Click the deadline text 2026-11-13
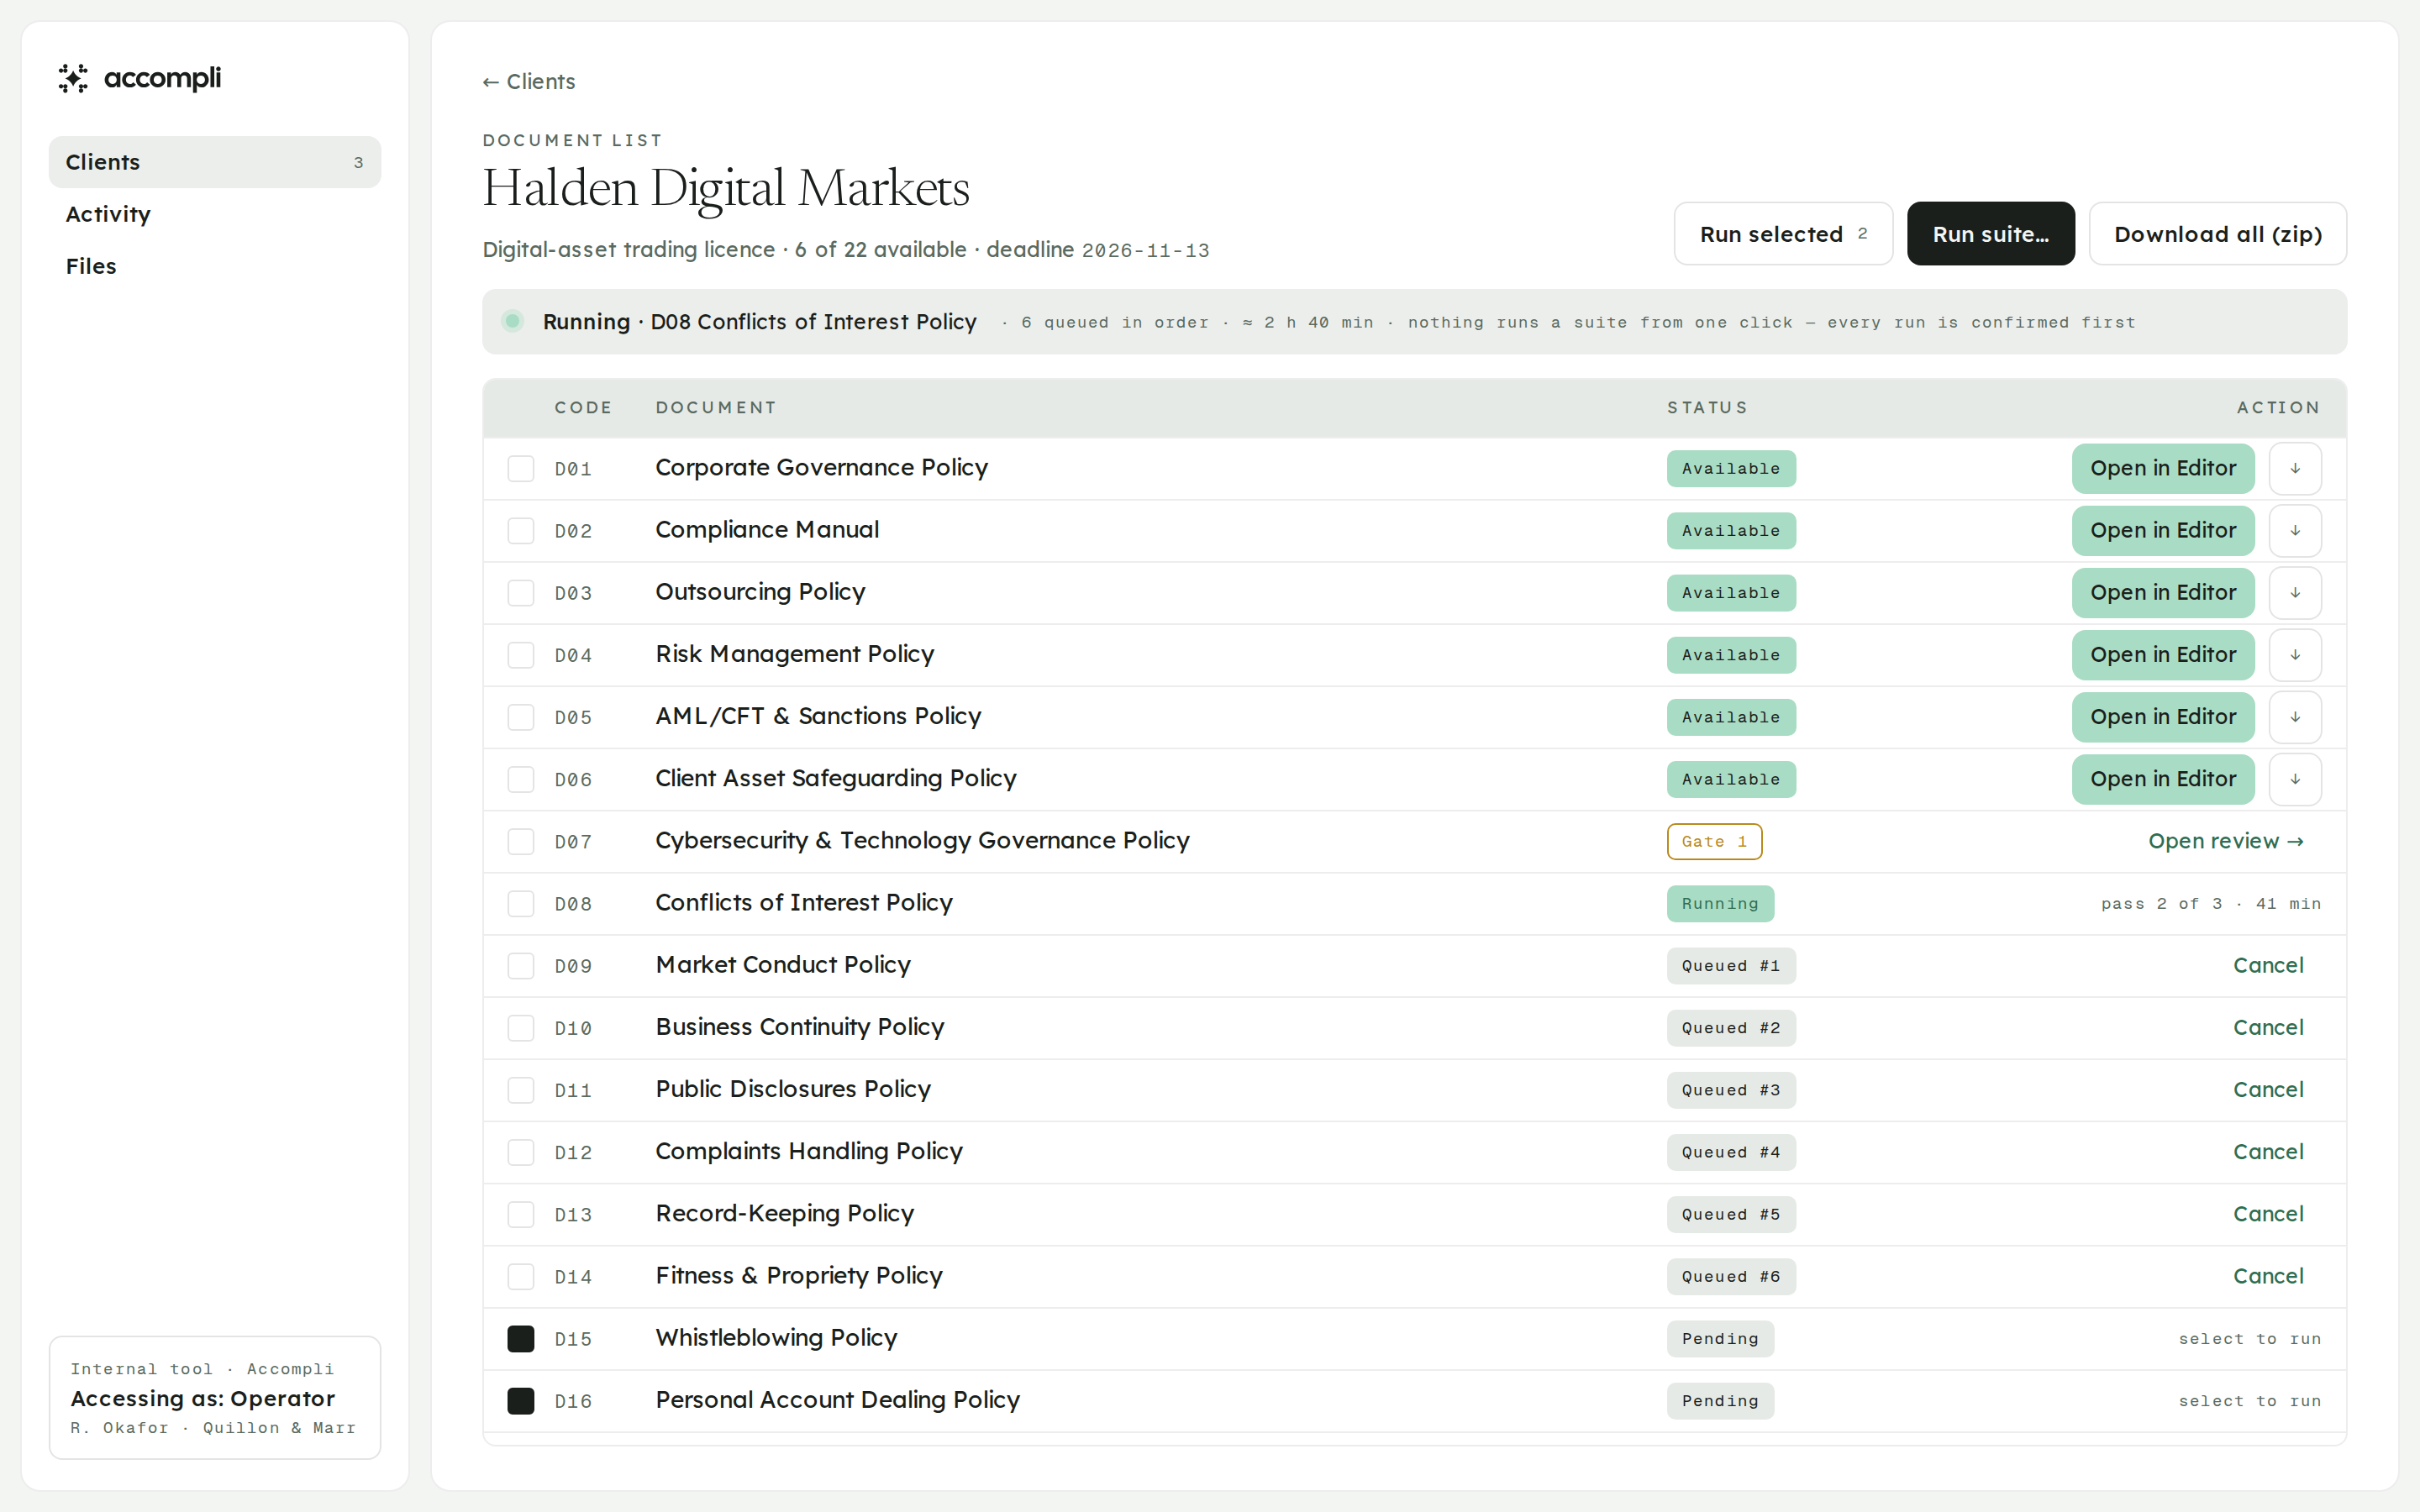The height and width of the screenshot is (1512, 2420). click(1145, 250)
